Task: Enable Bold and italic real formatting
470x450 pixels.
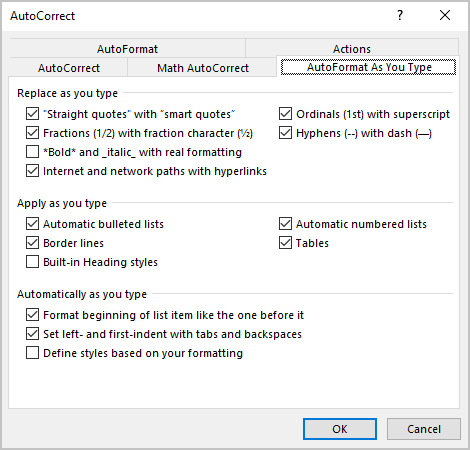Action: pos(32,152)
